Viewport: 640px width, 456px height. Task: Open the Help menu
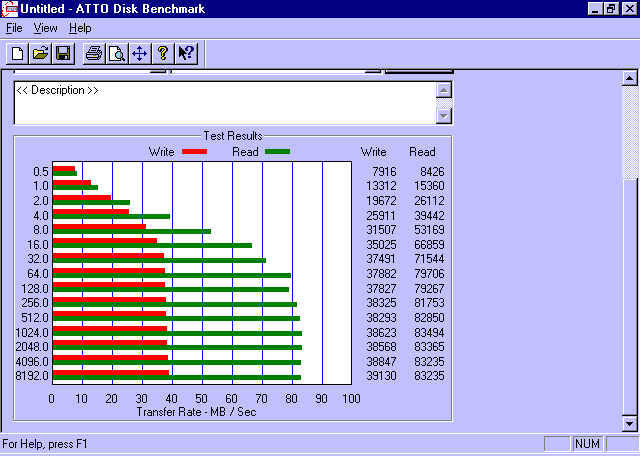80,28
